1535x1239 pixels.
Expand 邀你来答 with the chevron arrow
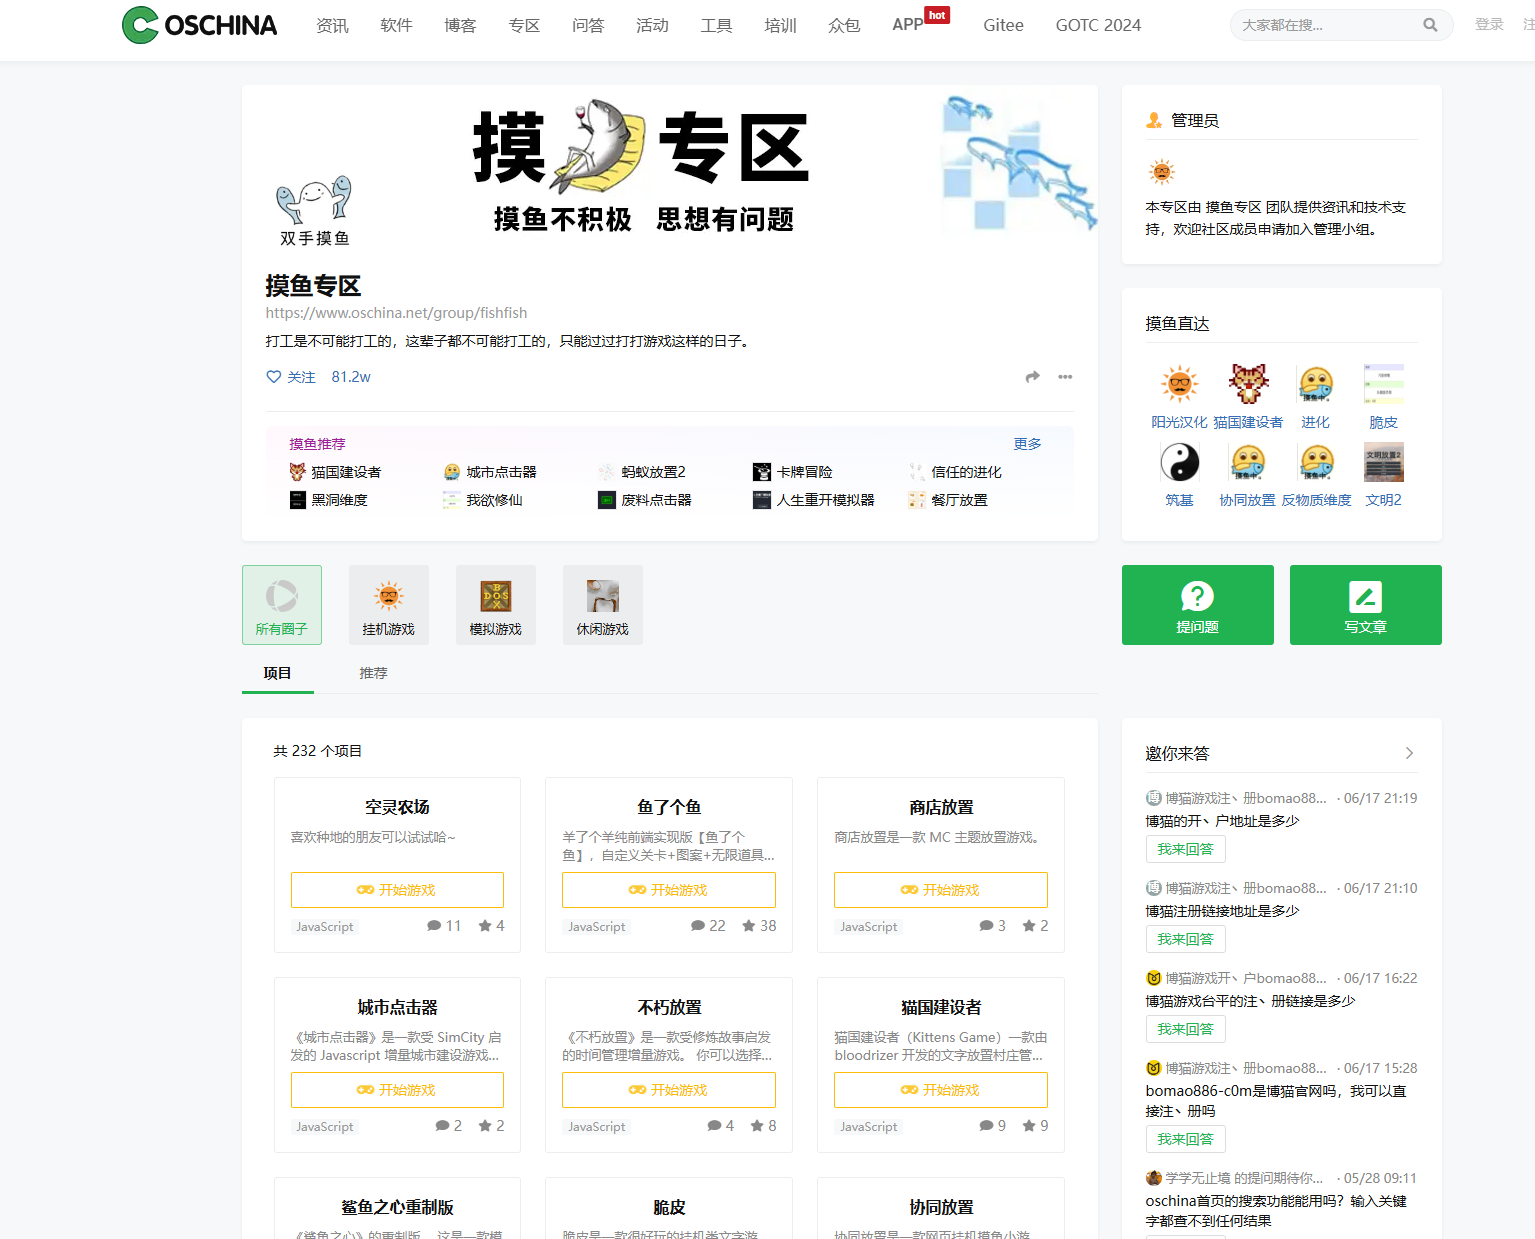click(x=1409, y=753)
